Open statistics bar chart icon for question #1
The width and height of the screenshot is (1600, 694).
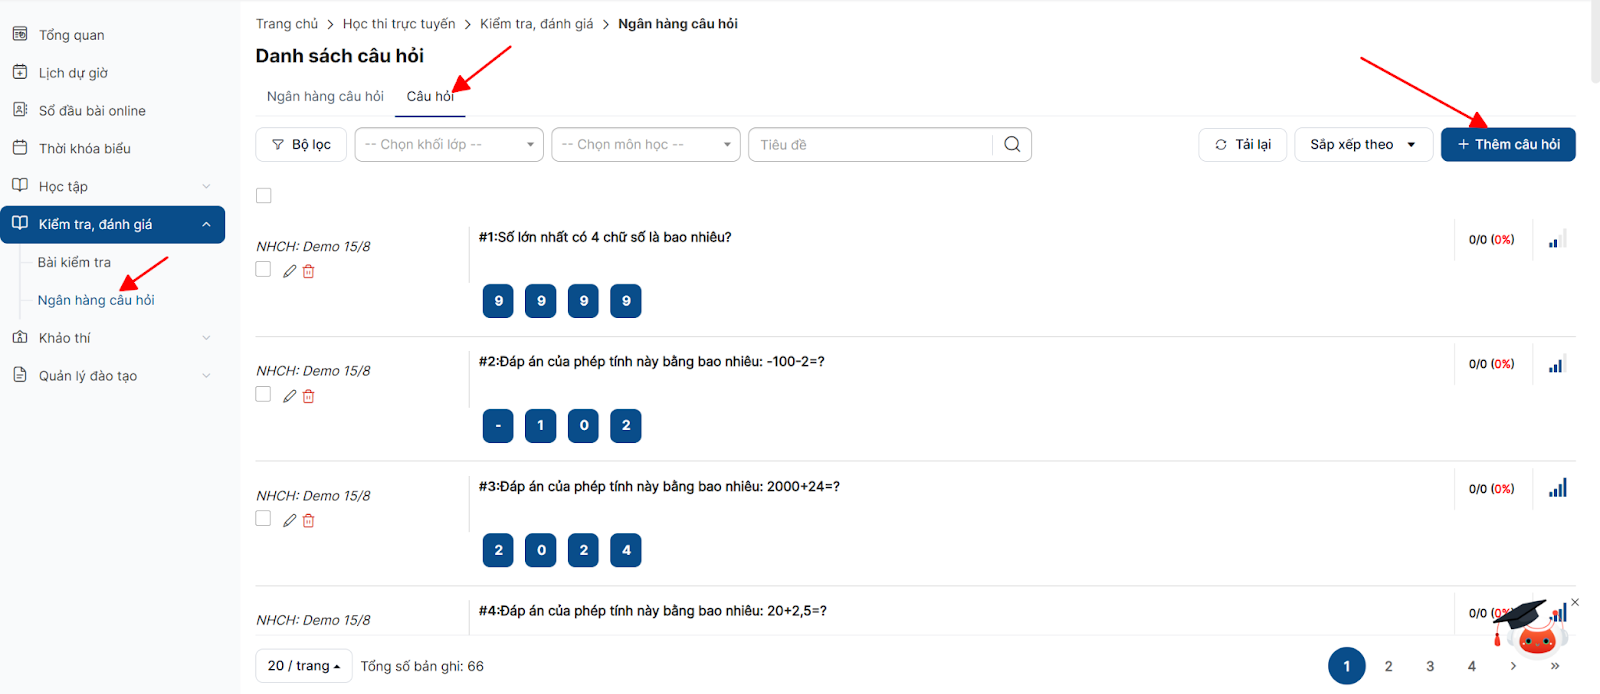pyautogui.click(x=1556, y=240)
